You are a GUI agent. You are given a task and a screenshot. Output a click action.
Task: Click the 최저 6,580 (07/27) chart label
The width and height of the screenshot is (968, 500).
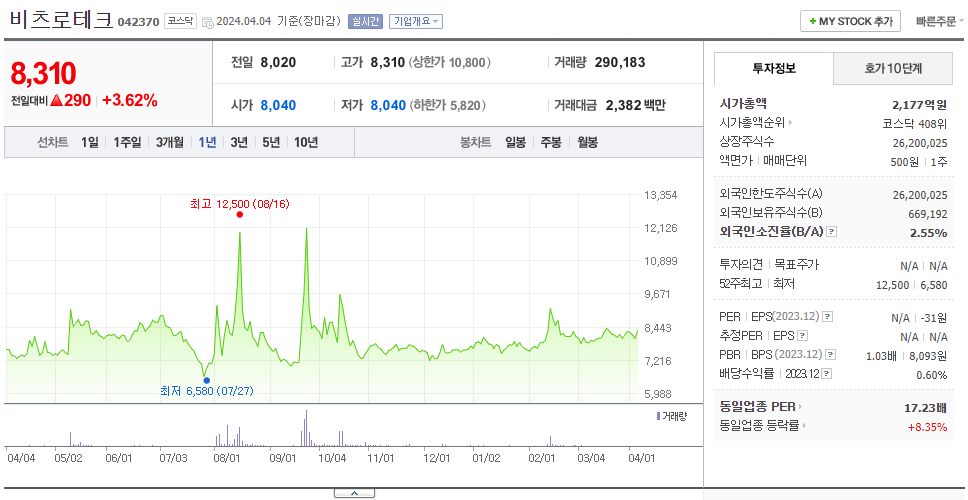point(206,391)
